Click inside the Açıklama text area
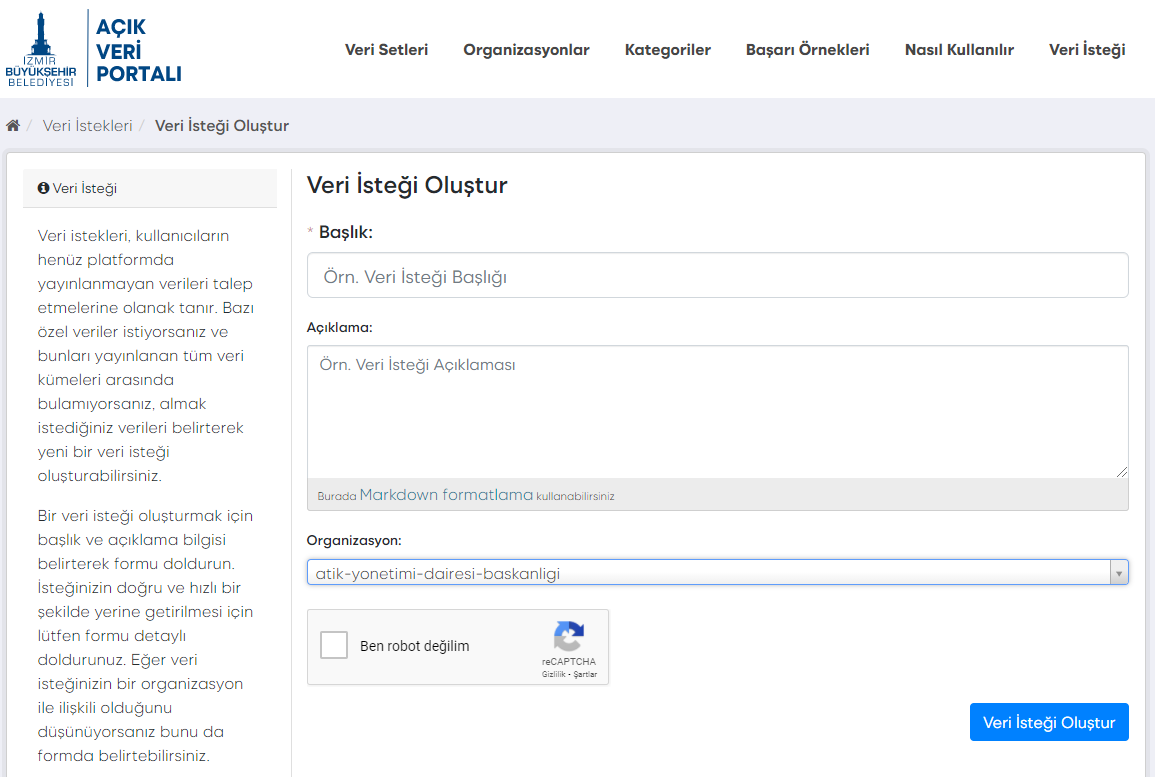 [x=717, y=412]
